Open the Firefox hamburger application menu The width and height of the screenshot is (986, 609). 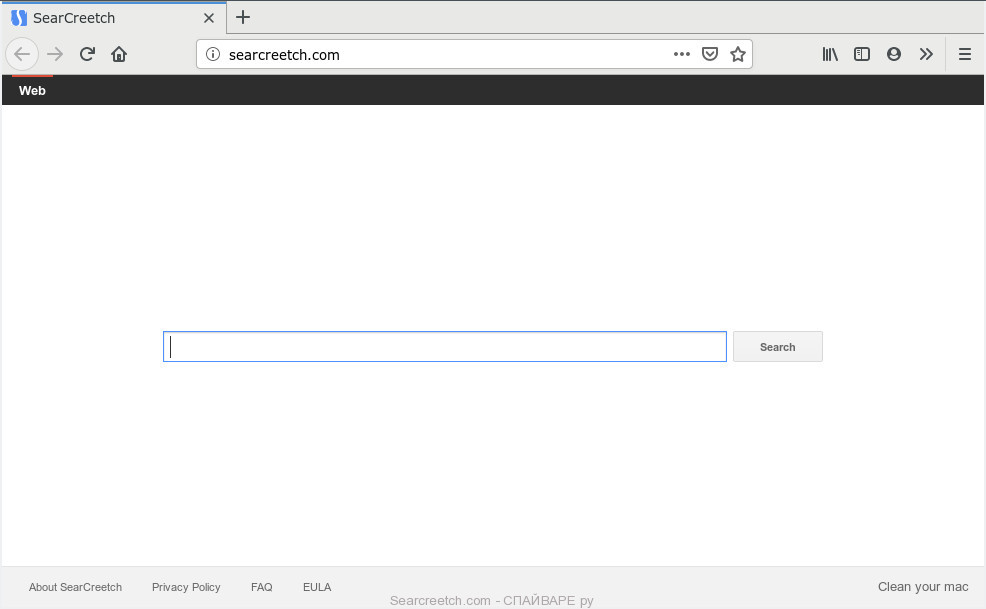[x=965, y=54]
